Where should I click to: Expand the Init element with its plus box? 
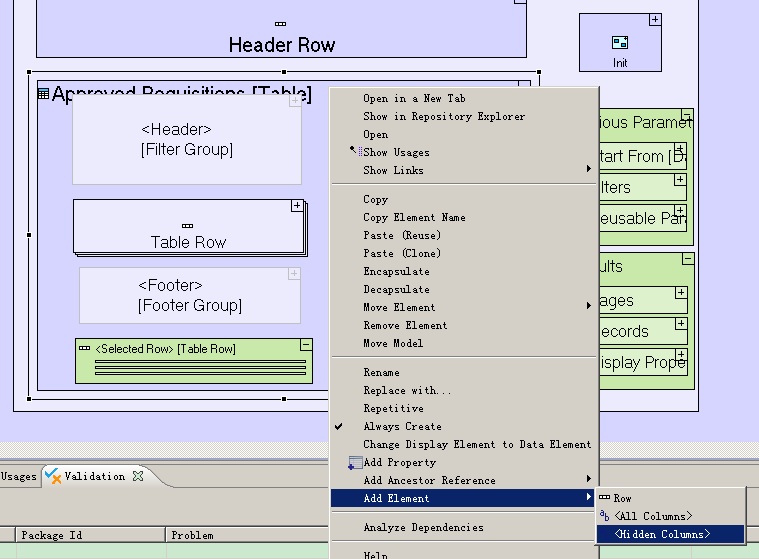click(x=655, y=20)
